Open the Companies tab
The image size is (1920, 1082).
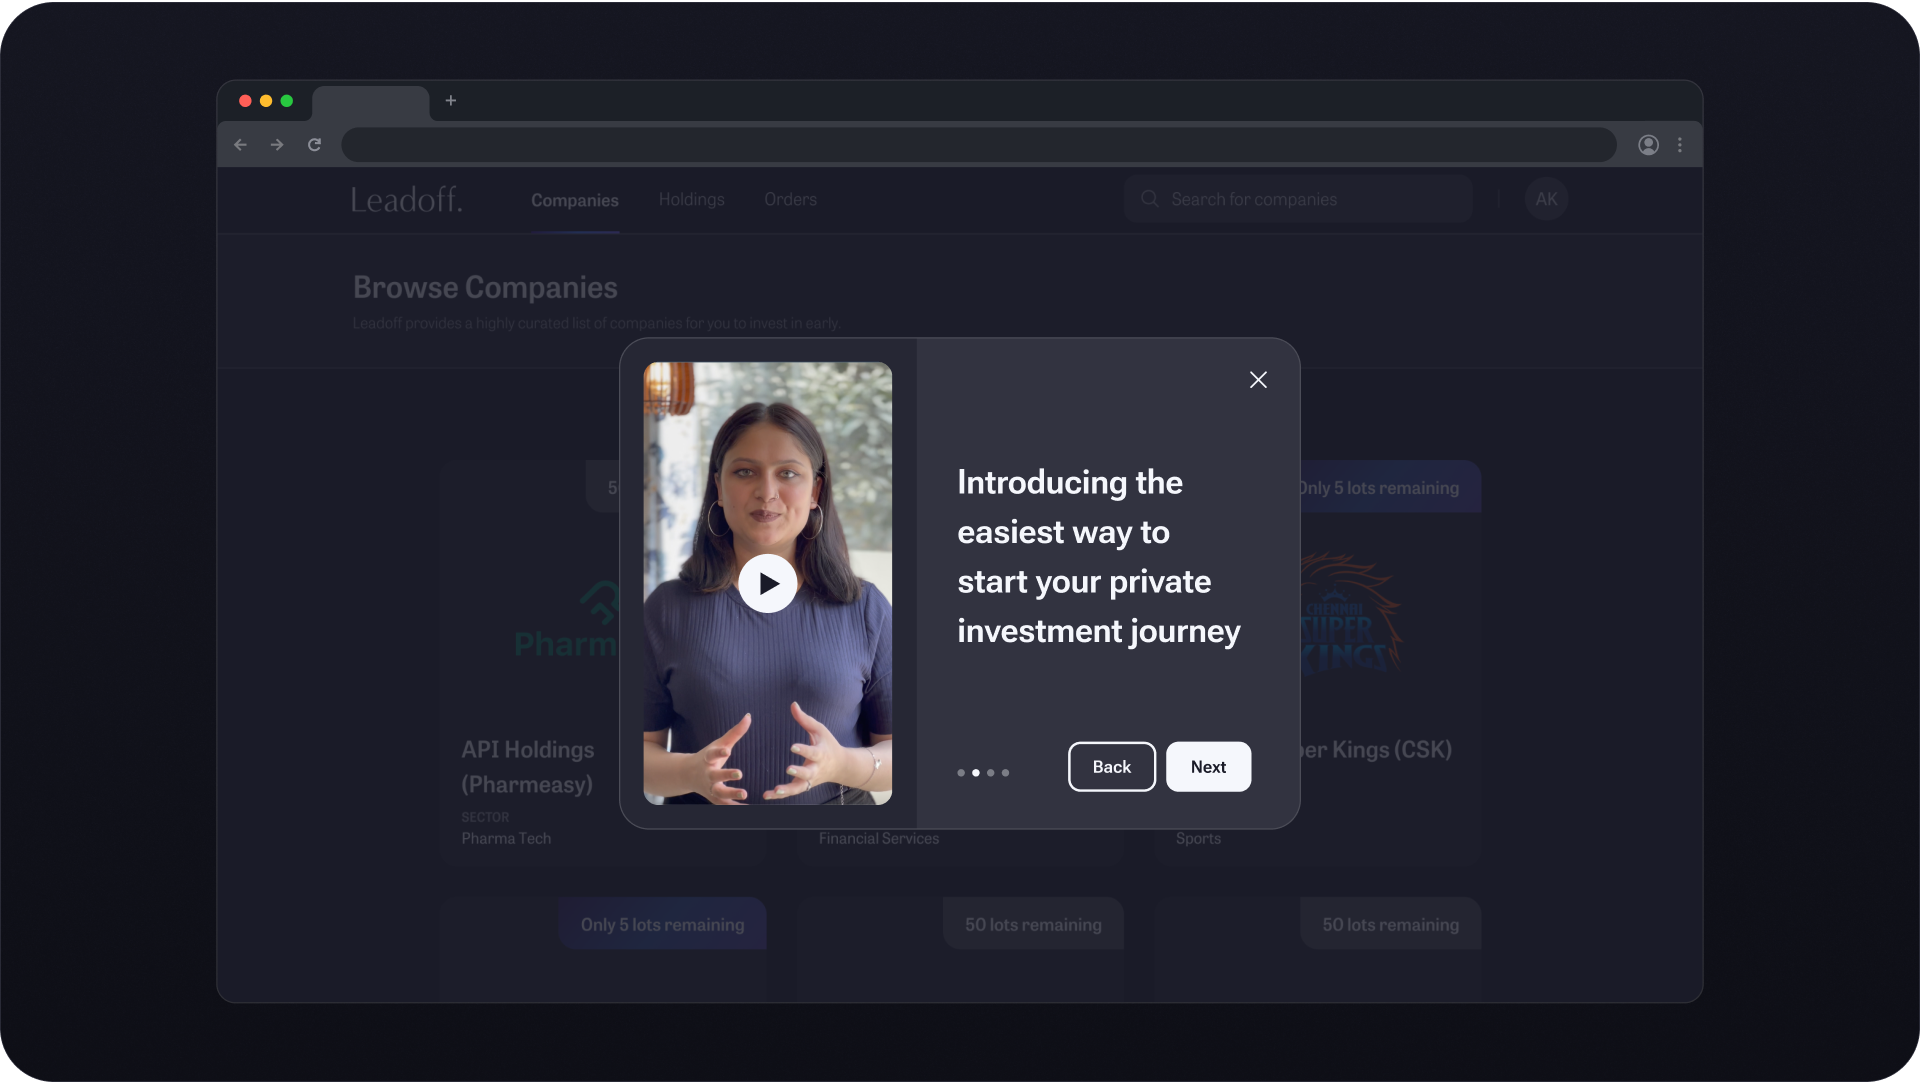pyautogui.click(x=574, y=200)
